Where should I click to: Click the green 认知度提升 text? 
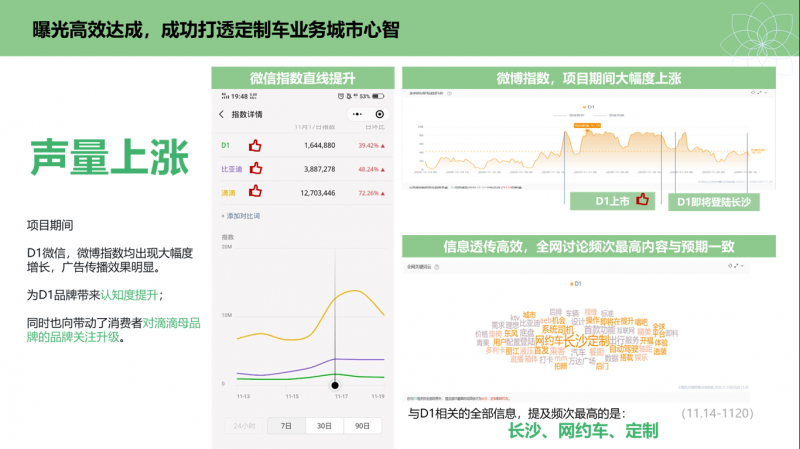click(129, 295)
